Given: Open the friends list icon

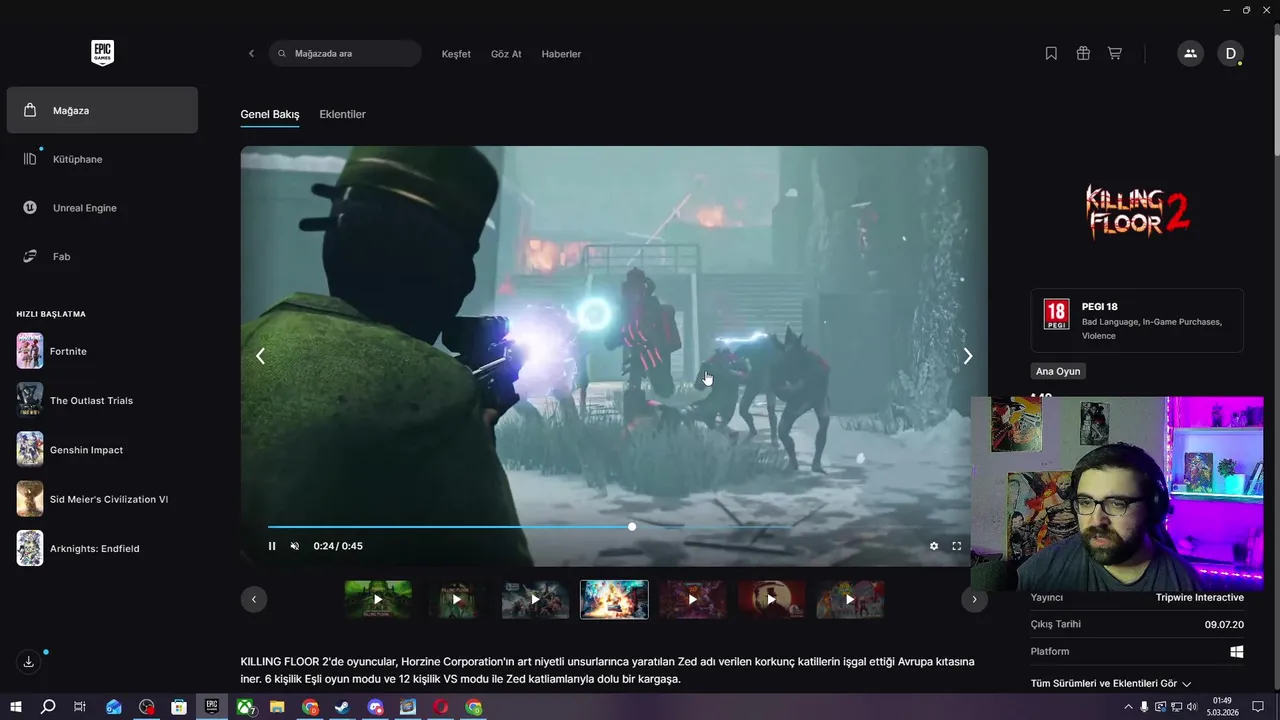Looking at the screenshot, I should click(x=1190, y=54).
